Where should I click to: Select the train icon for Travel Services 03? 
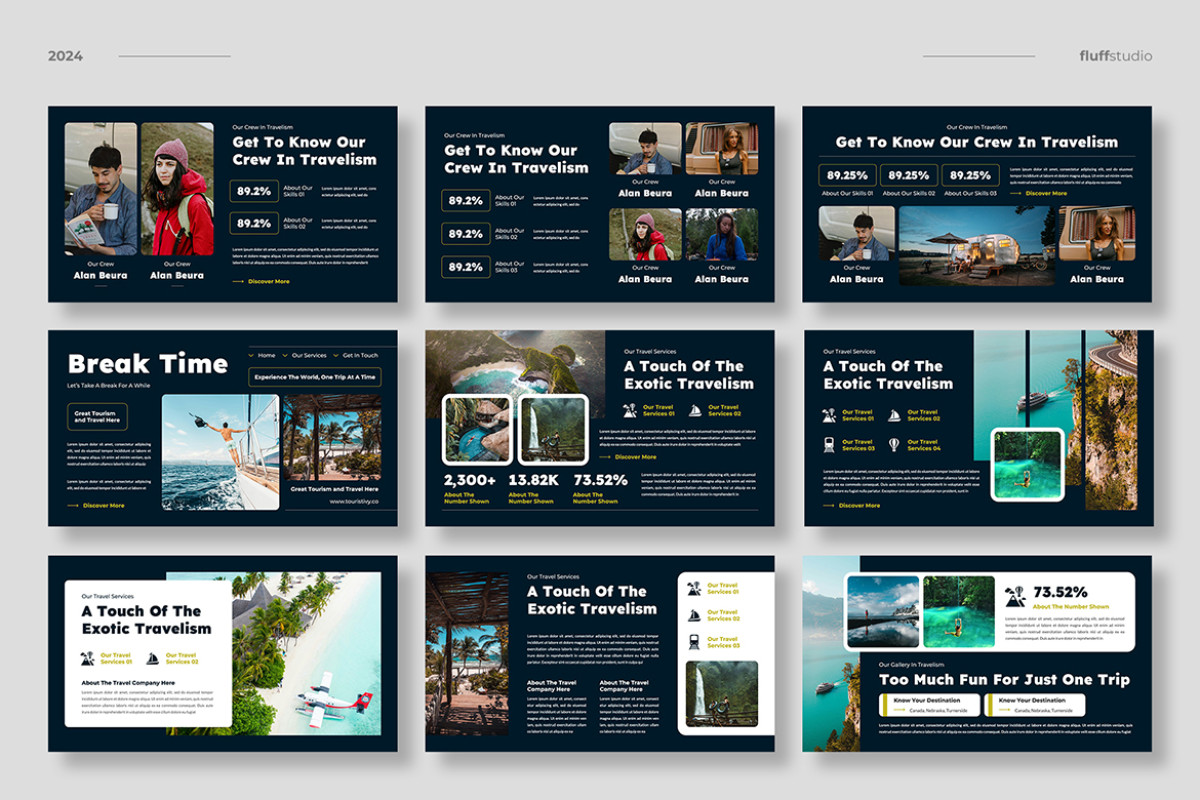(829, 444)
